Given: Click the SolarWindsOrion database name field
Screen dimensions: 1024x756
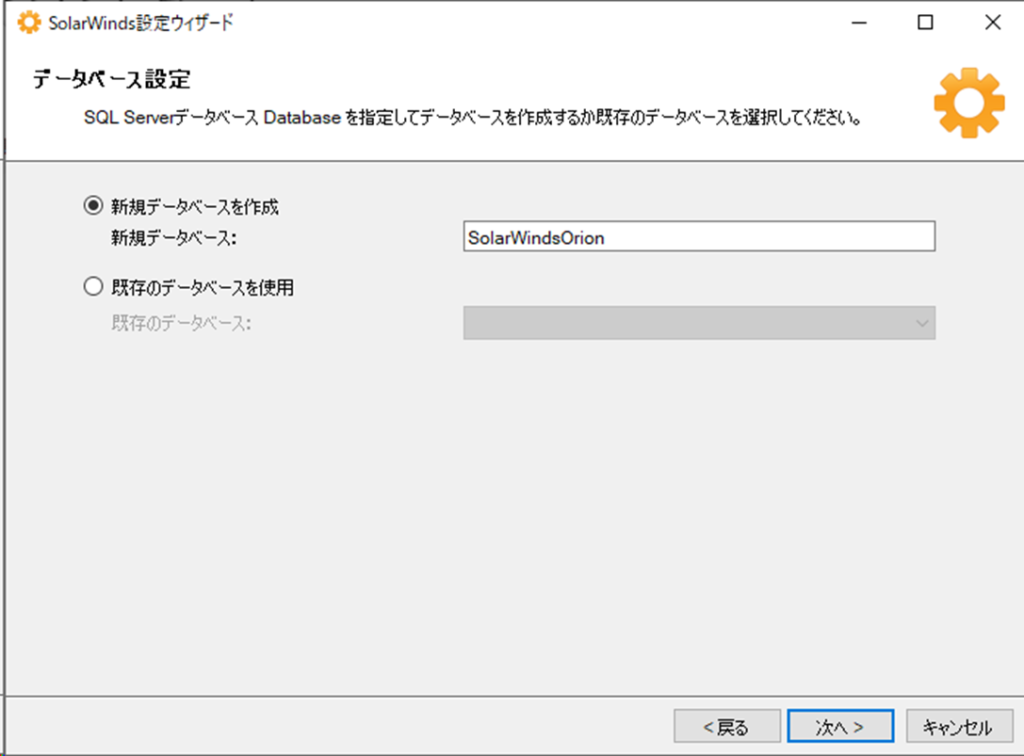Looking at the screenshot, I should (699, 236).
